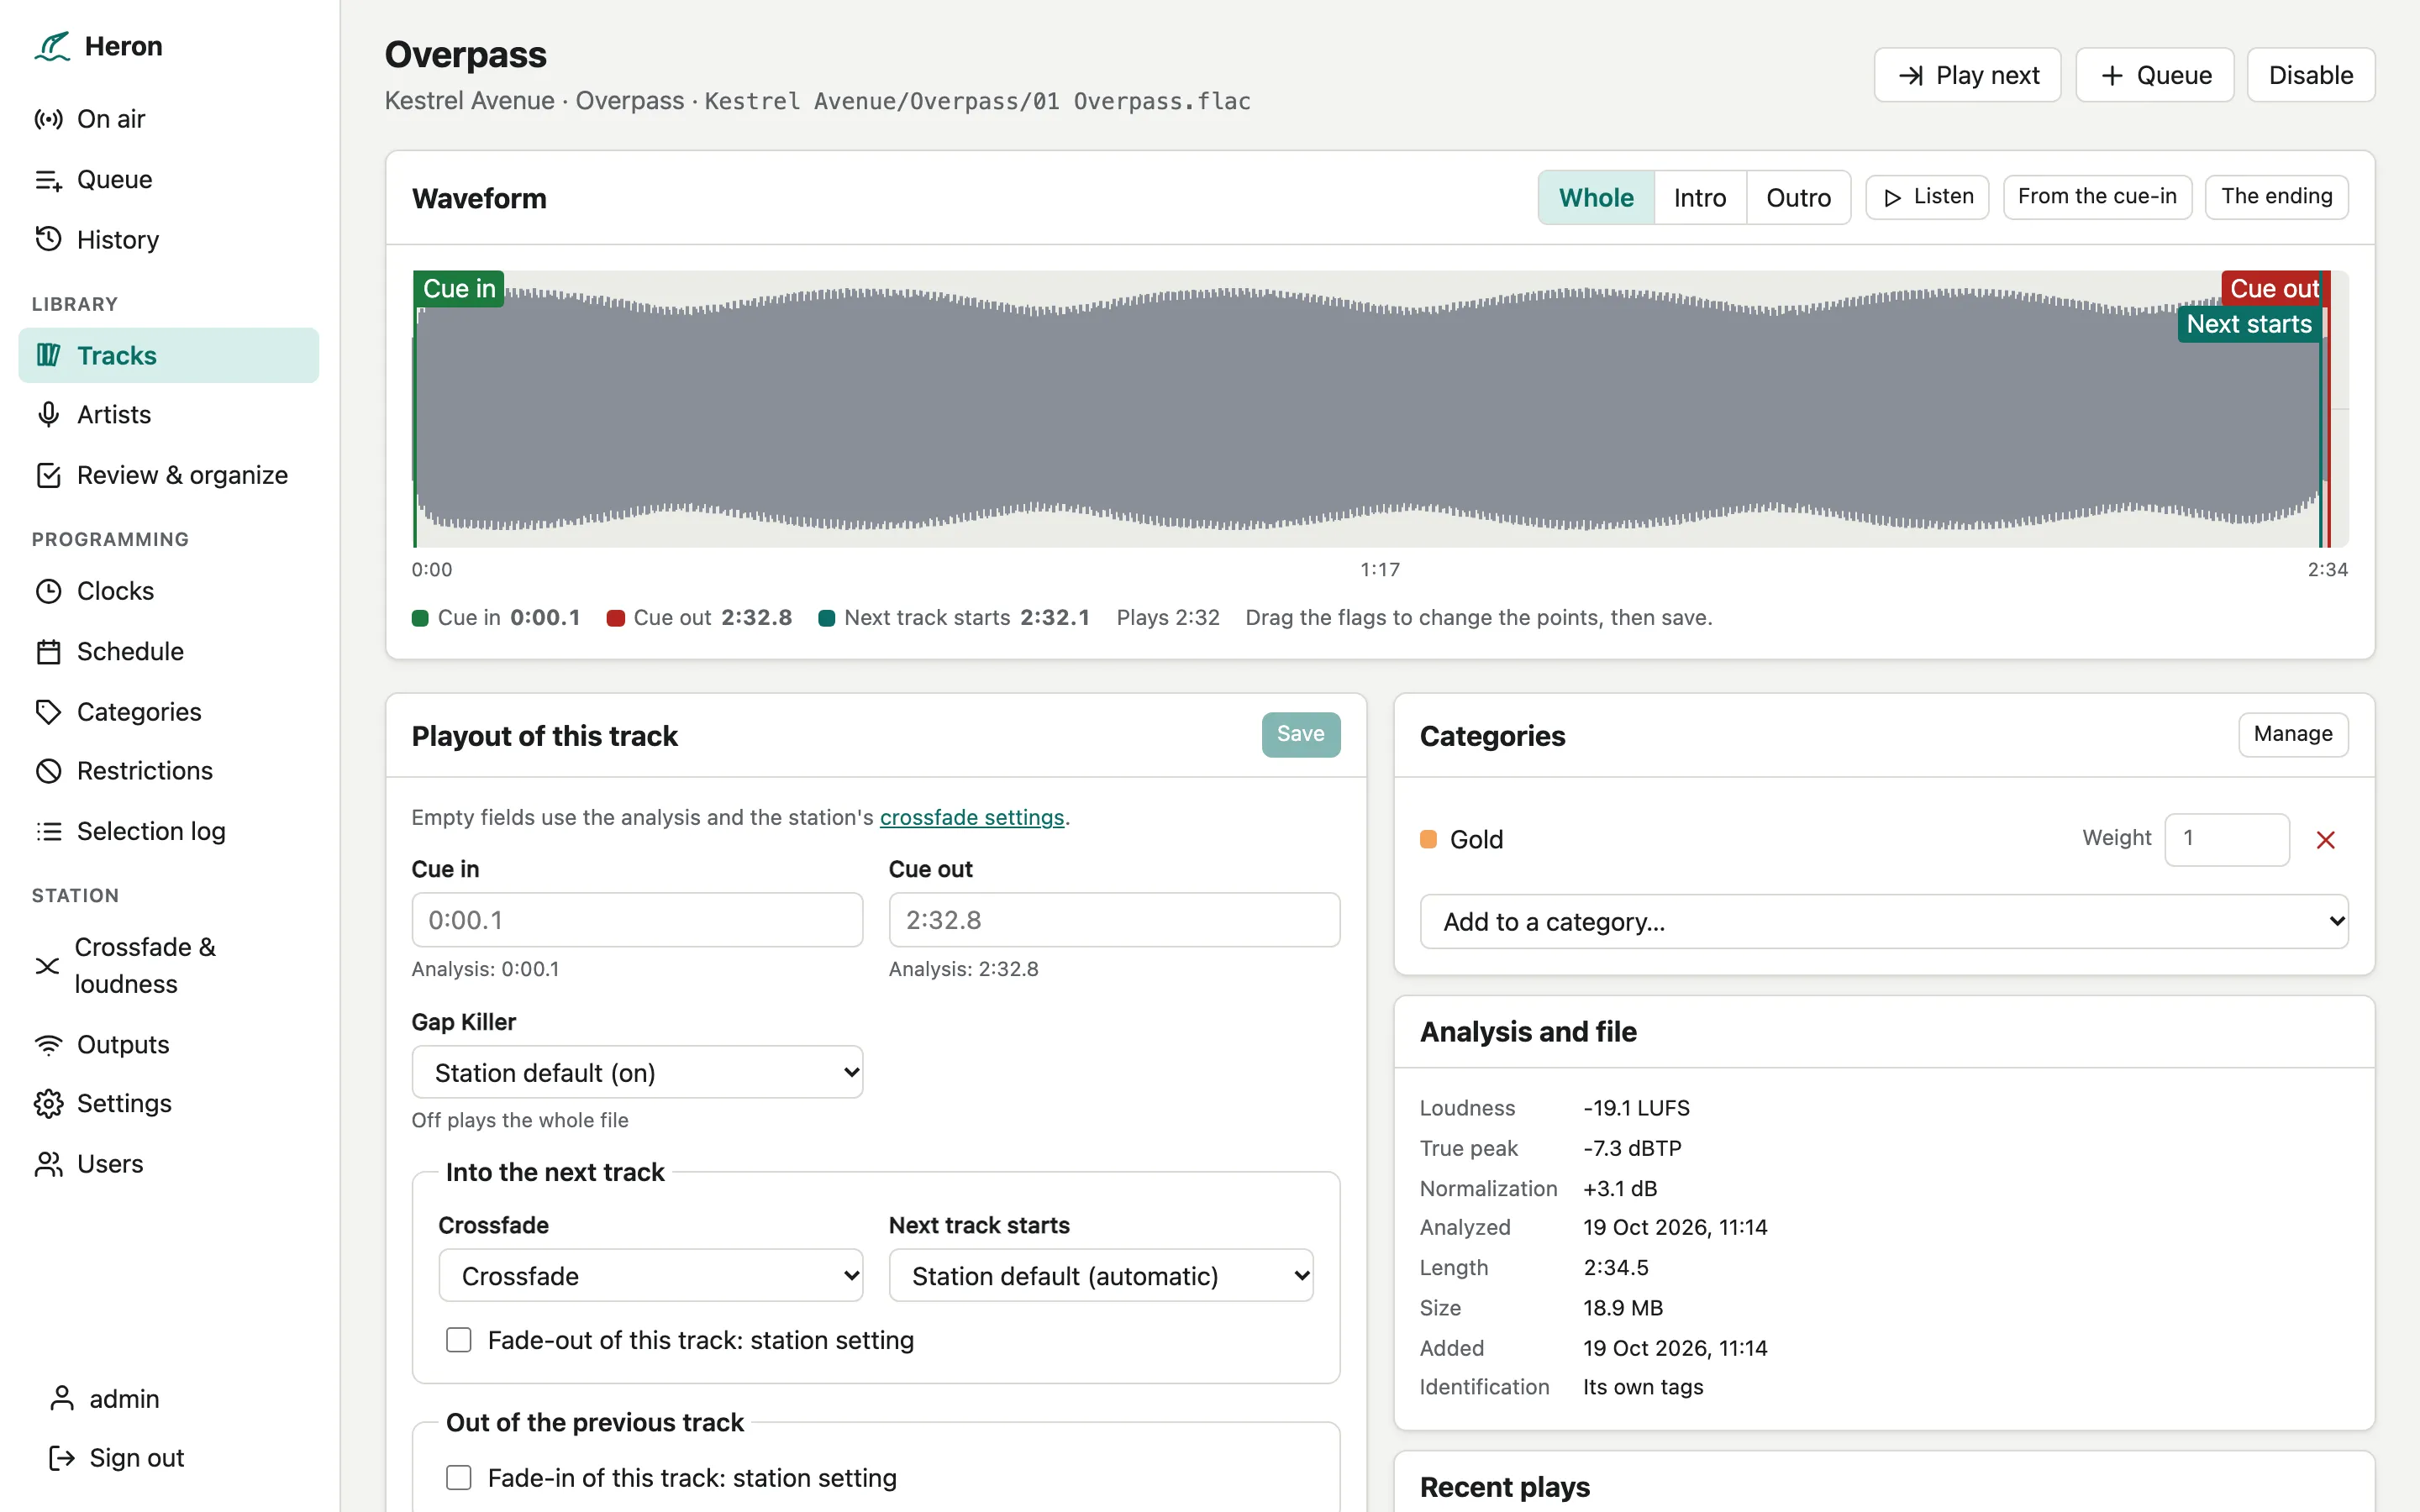Click the Heron logo icon
Image resolution: width=2420 pixels, height=1512 pixels.
coord(52,46)
